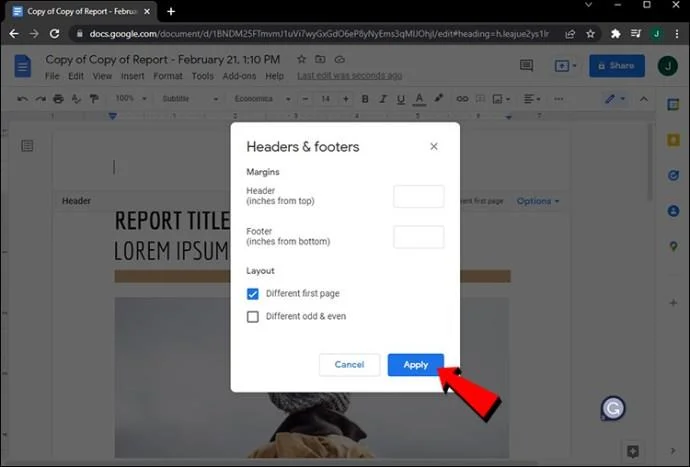Screen dimensions: 690x467
Task: Toggle bold formatting
Action: (365, 99)
